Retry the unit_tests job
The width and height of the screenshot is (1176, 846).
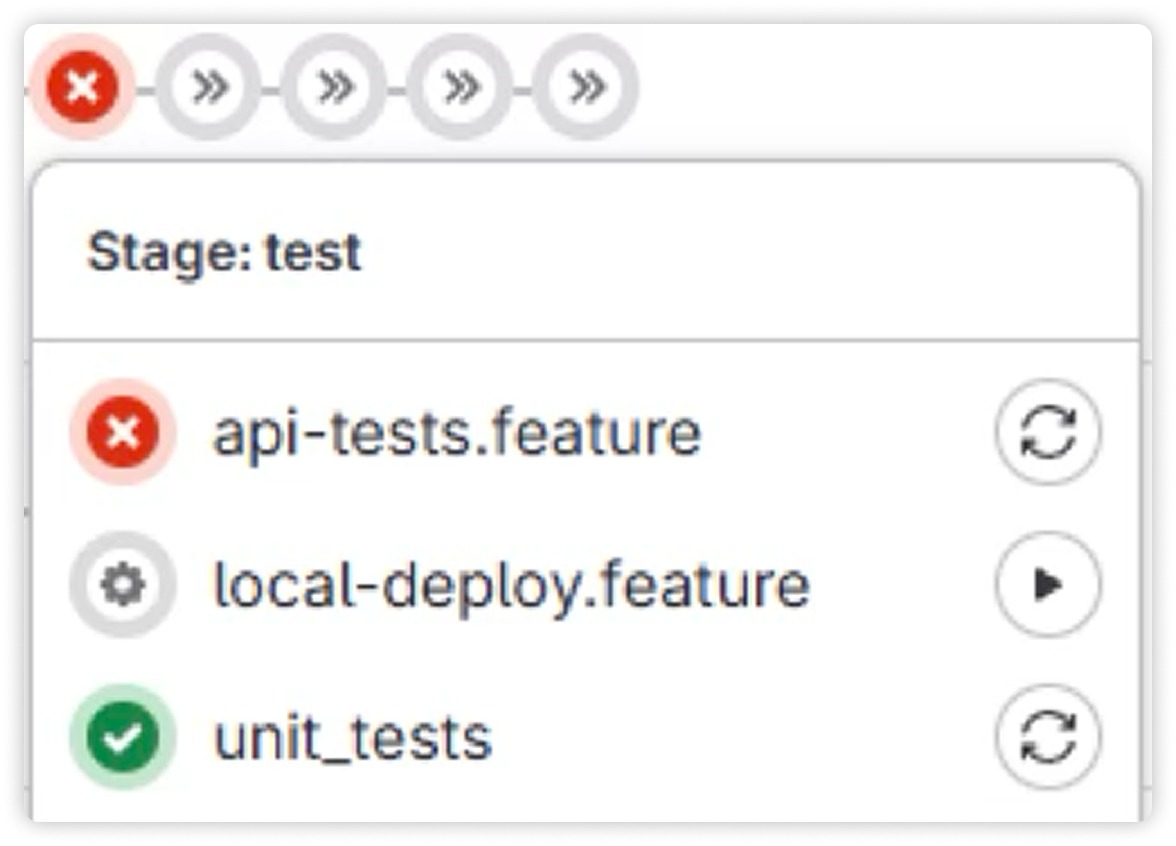1048,737
